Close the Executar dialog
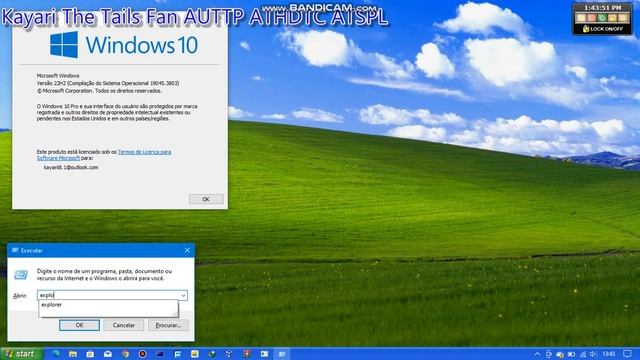This screenshot has height=360, width=640. [187, 250]
